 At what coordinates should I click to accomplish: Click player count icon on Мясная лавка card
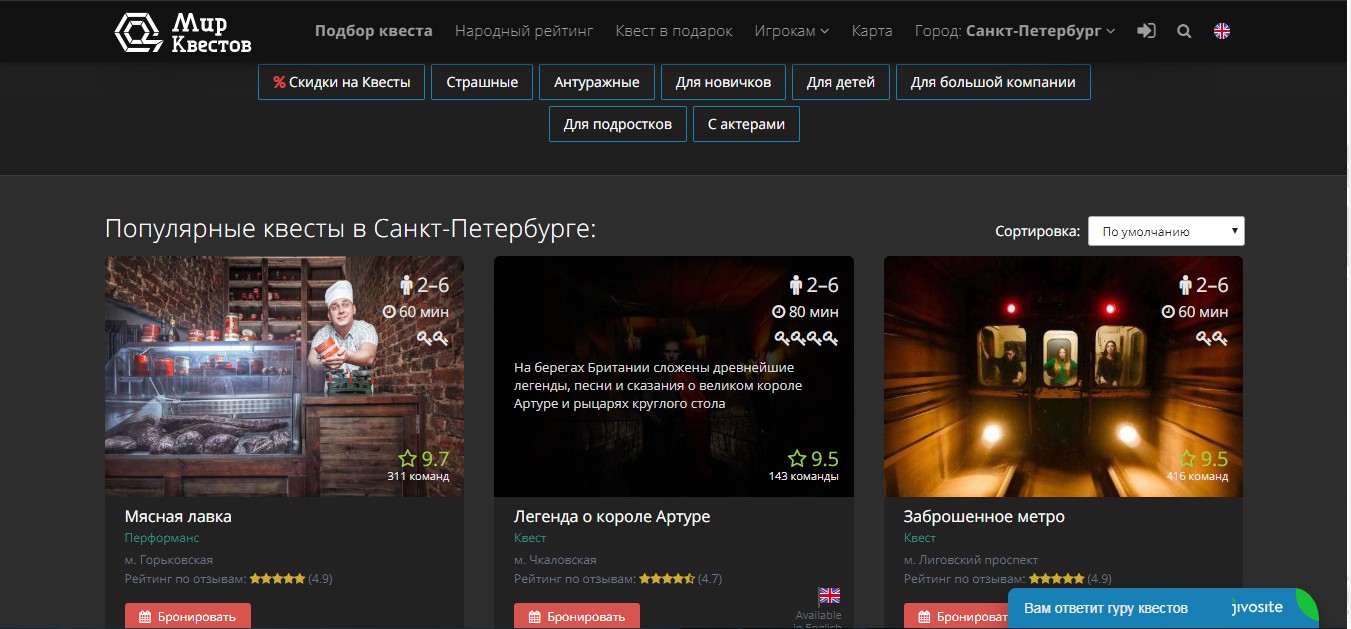[407, 285]
